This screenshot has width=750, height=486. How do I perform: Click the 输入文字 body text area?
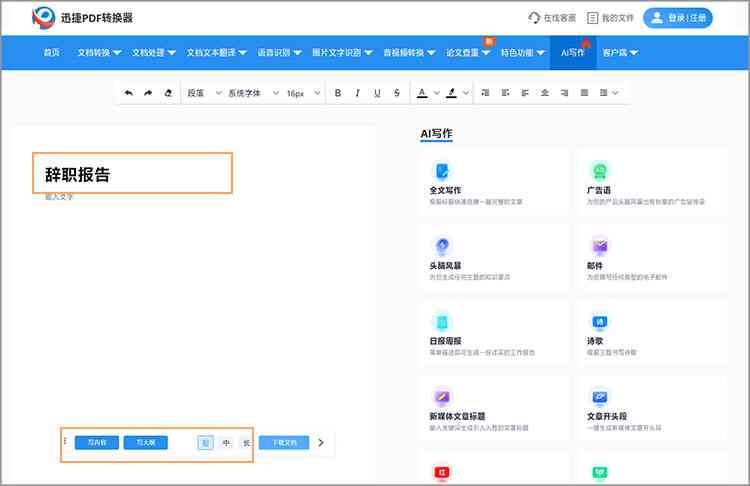(x=59, y=197)
